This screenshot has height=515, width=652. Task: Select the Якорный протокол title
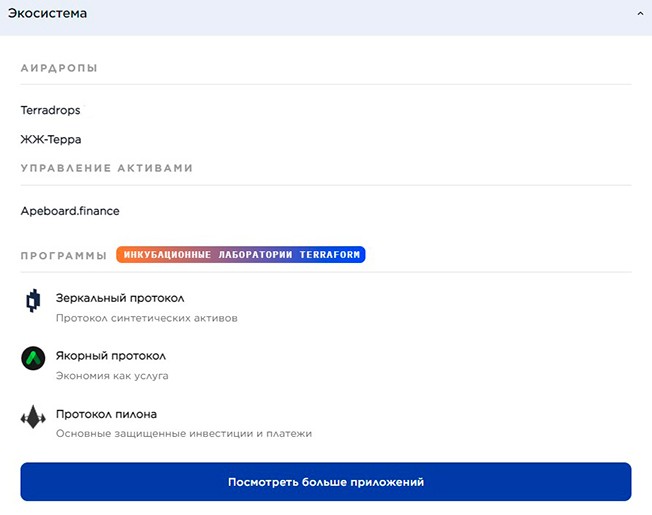[111, 356]
